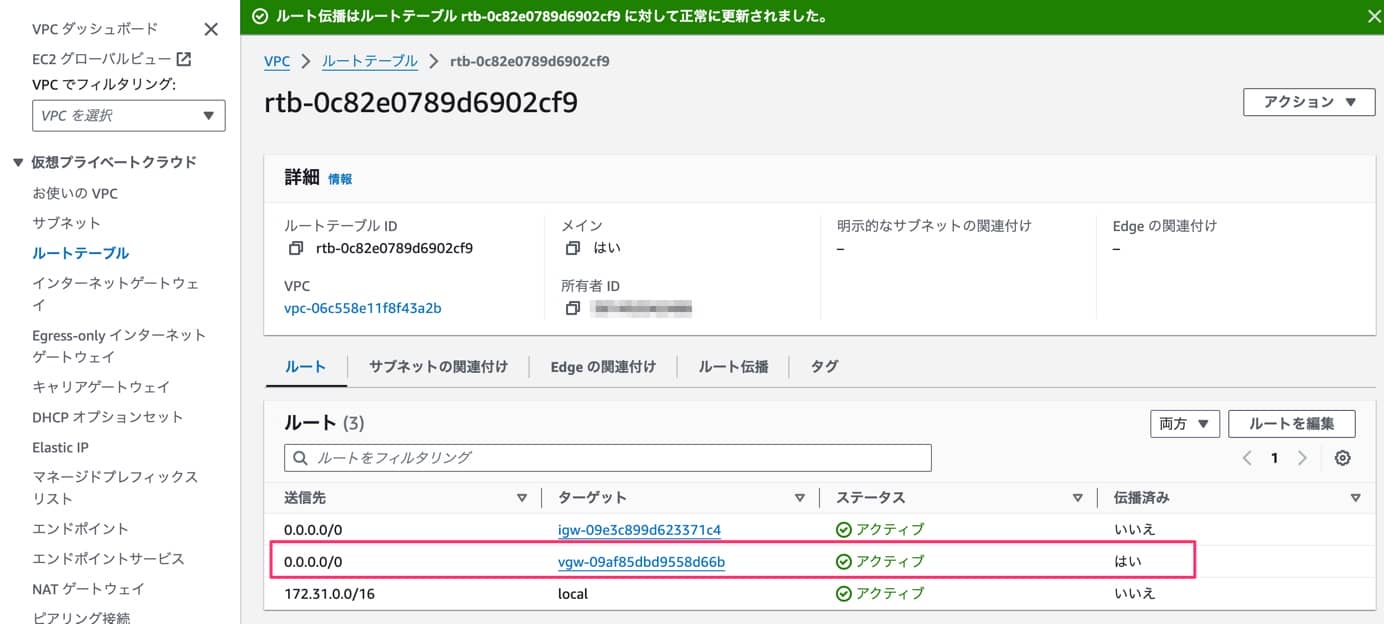Click はい in the 伝播済み column
Screen dimensions: 1384x624
(1128, 562)
